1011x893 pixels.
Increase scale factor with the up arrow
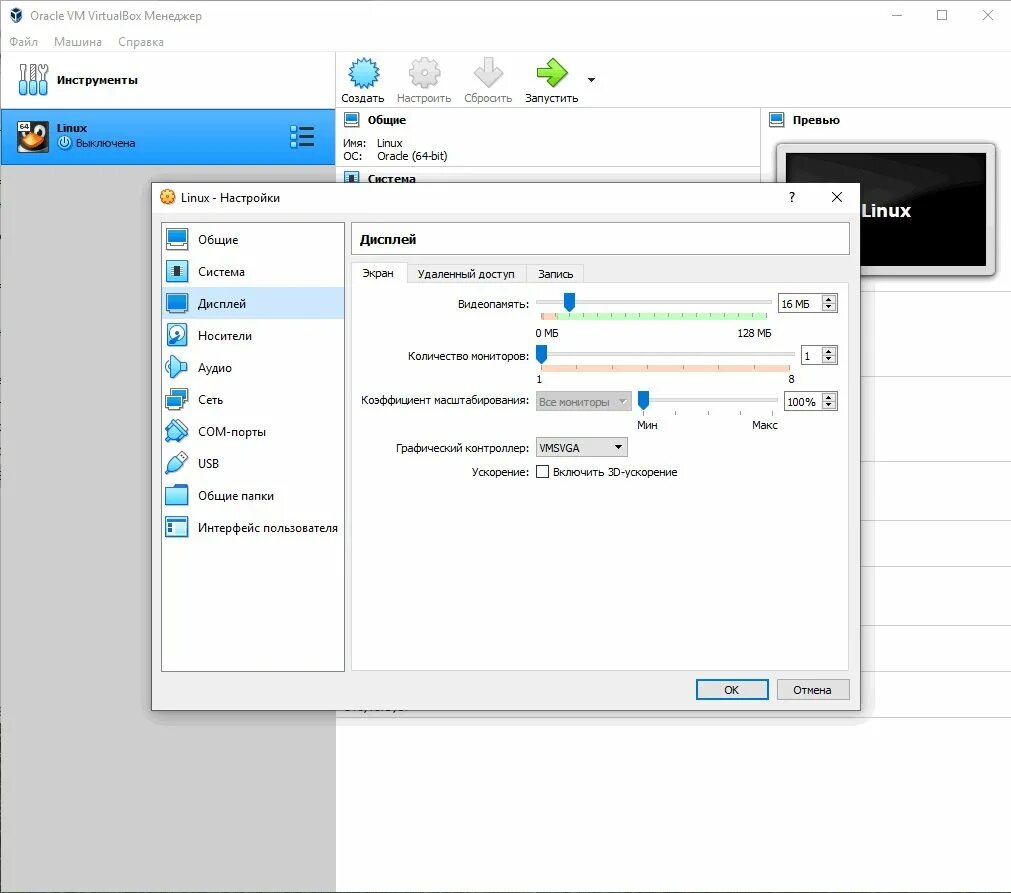coord(829,397)
